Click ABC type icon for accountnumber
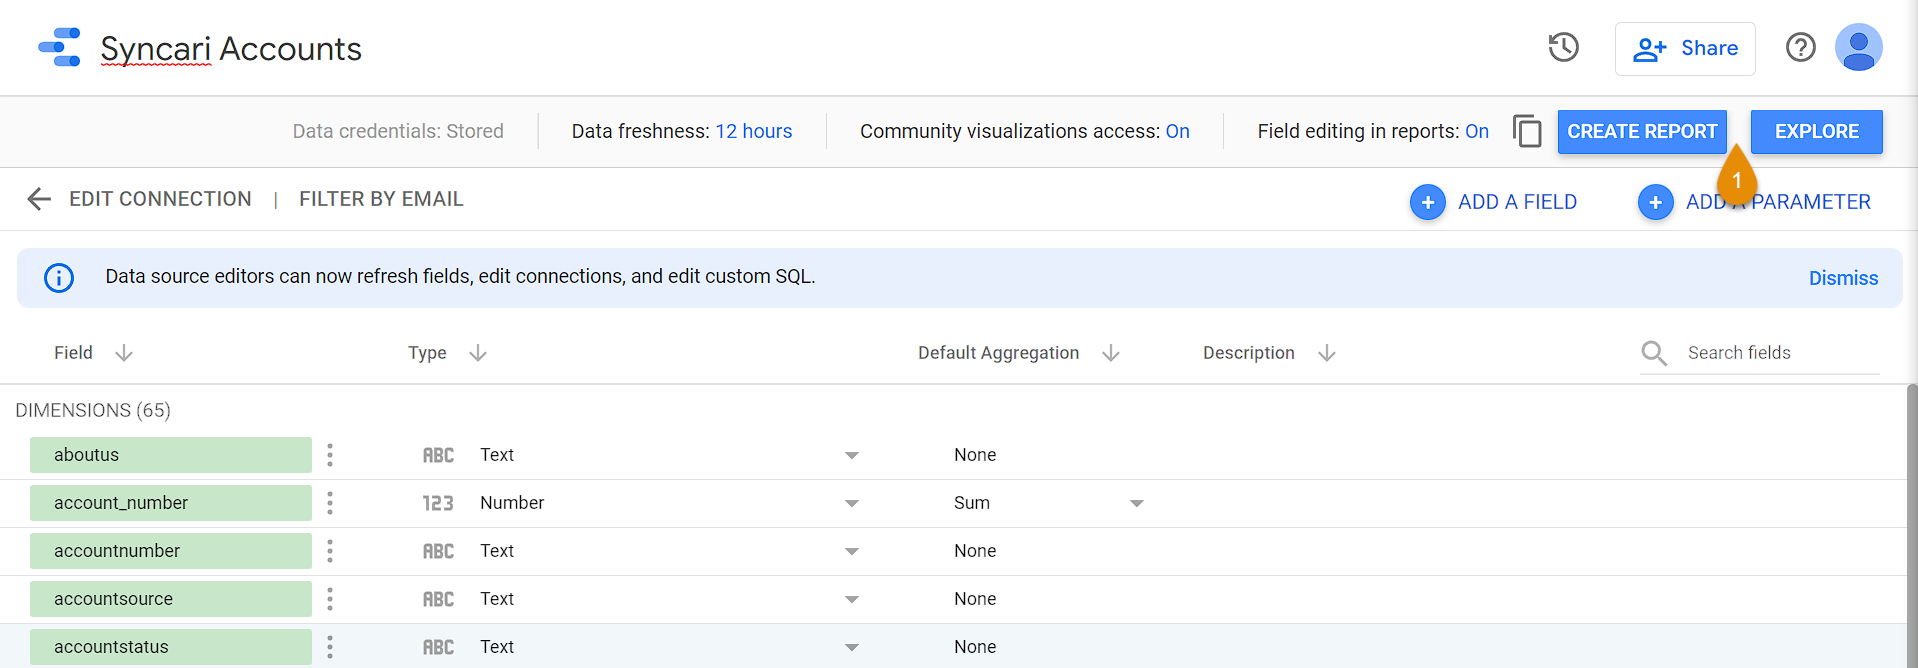The width and height of the screenshot is (1918, 668). pyautogui.click(x=438, y=551)
